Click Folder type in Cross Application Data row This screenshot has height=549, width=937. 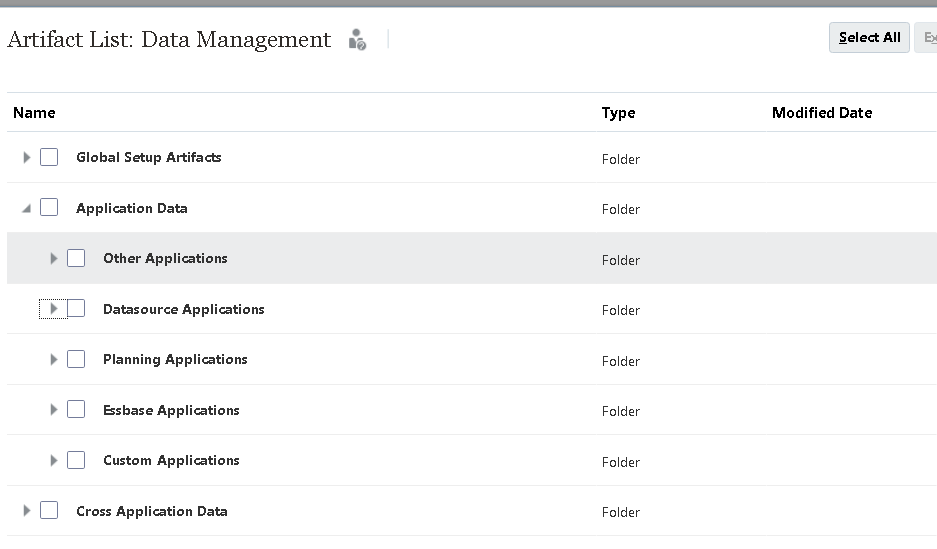[621, 513]
